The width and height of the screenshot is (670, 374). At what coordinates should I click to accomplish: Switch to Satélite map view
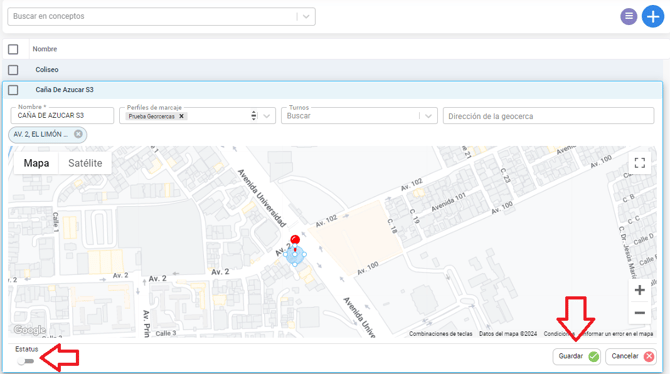pos(85,163)
